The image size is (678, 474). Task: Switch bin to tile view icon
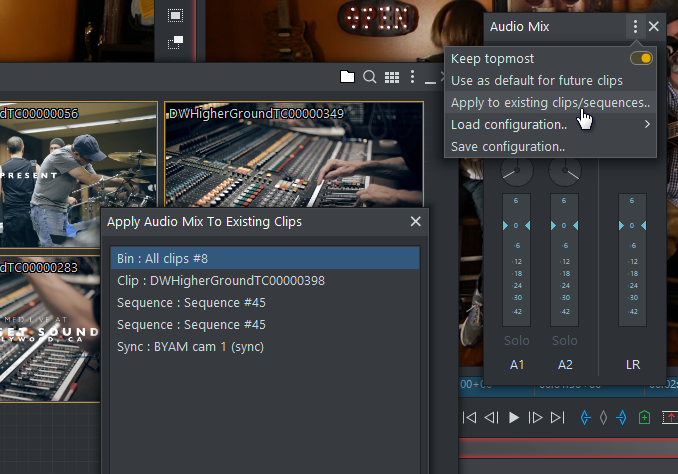392,77
